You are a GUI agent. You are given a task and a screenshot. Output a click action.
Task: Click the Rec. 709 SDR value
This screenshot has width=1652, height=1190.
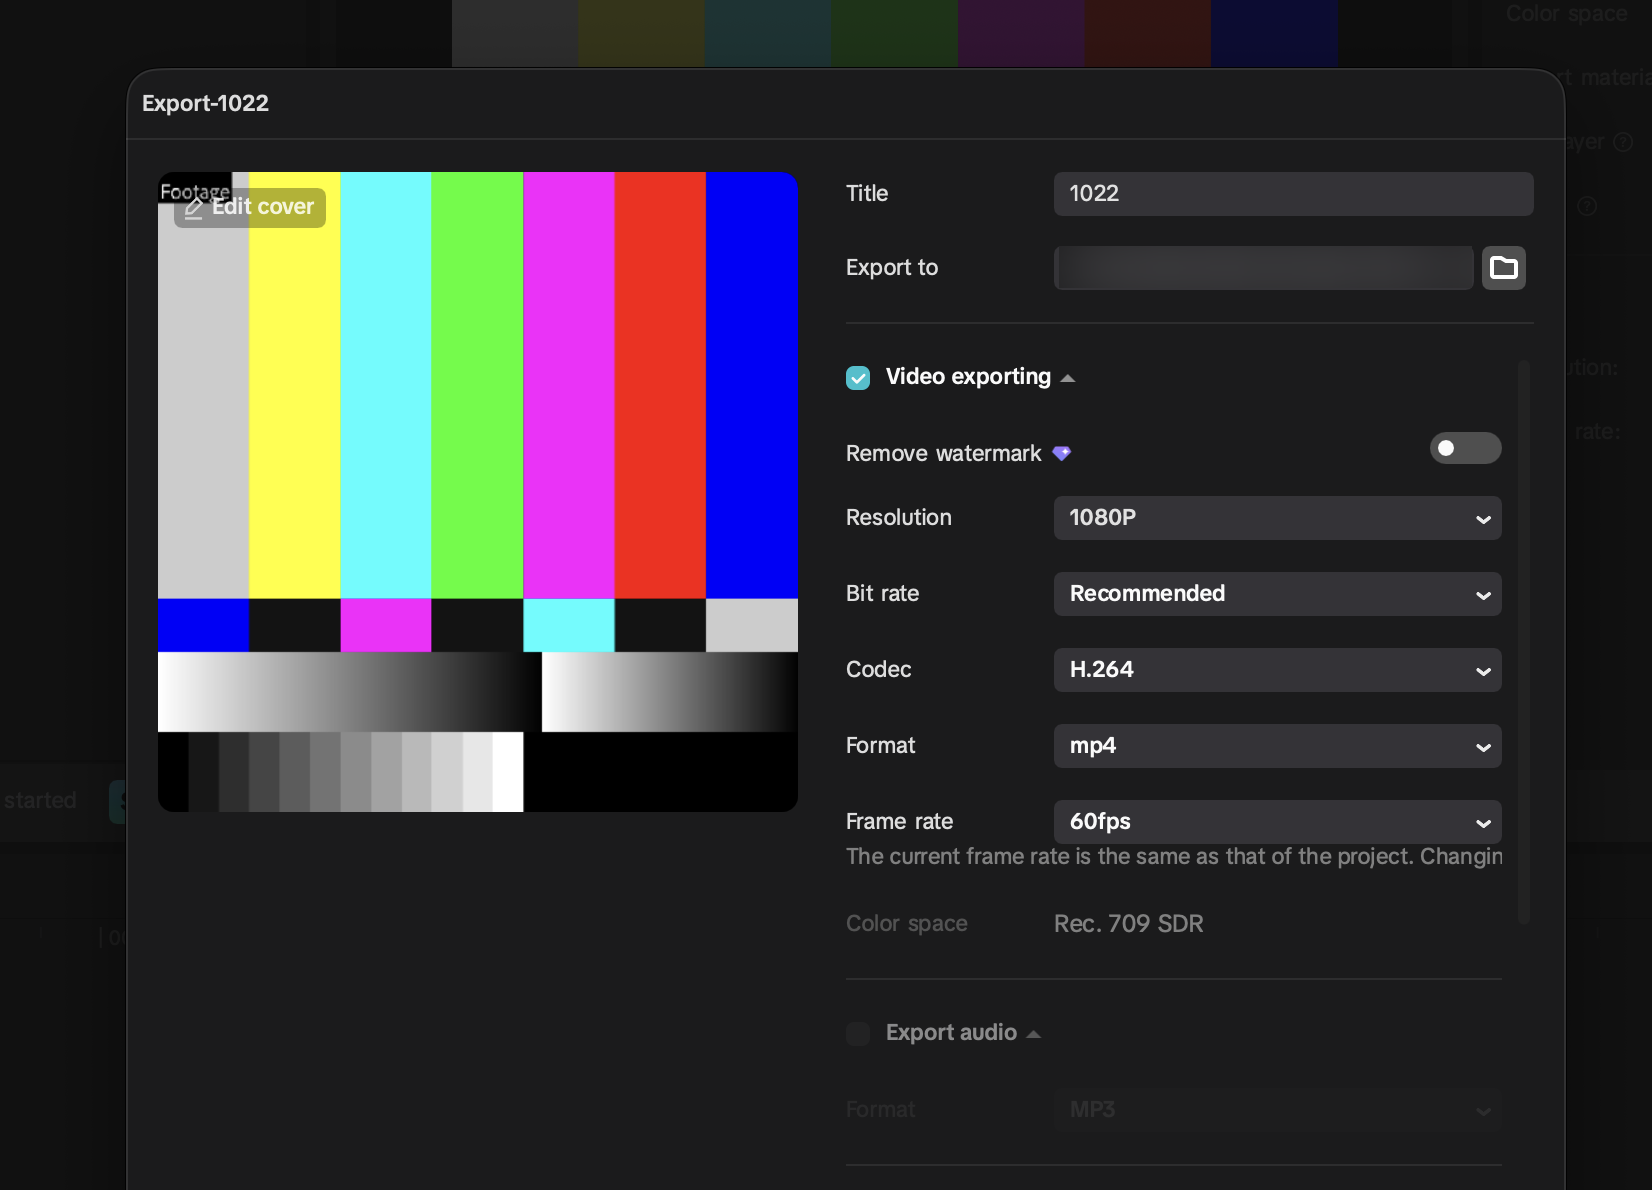click(1129, 924)
